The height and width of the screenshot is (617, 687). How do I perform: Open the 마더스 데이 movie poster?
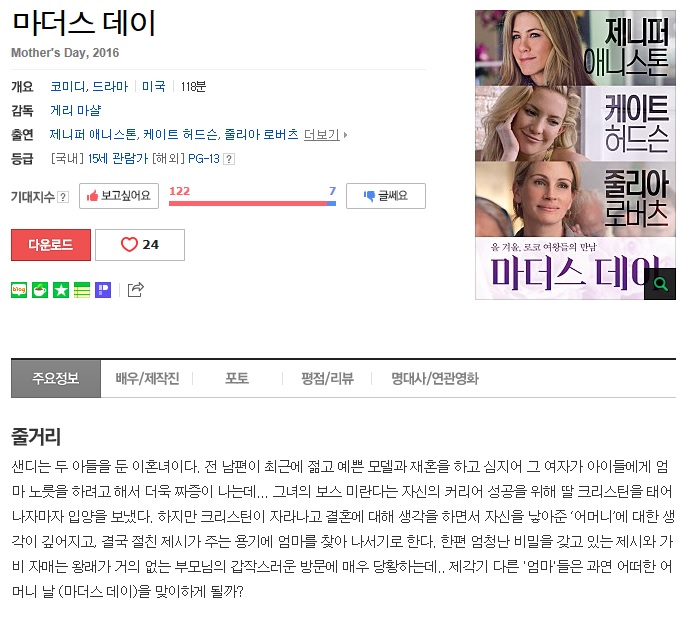tap(575, 155)
